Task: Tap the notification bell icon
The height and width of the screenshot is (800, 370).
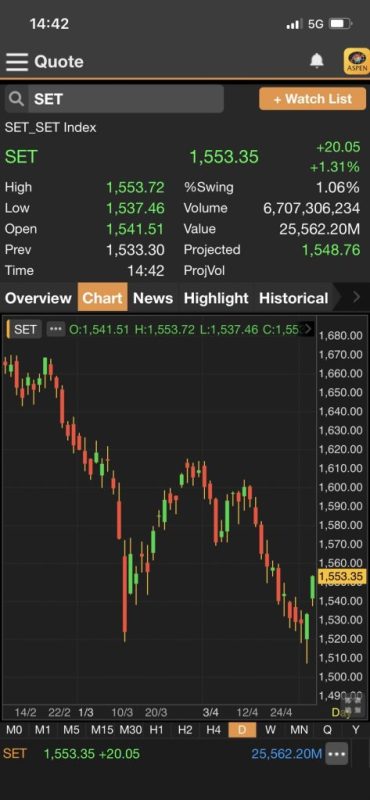Action: coord(317,61)
